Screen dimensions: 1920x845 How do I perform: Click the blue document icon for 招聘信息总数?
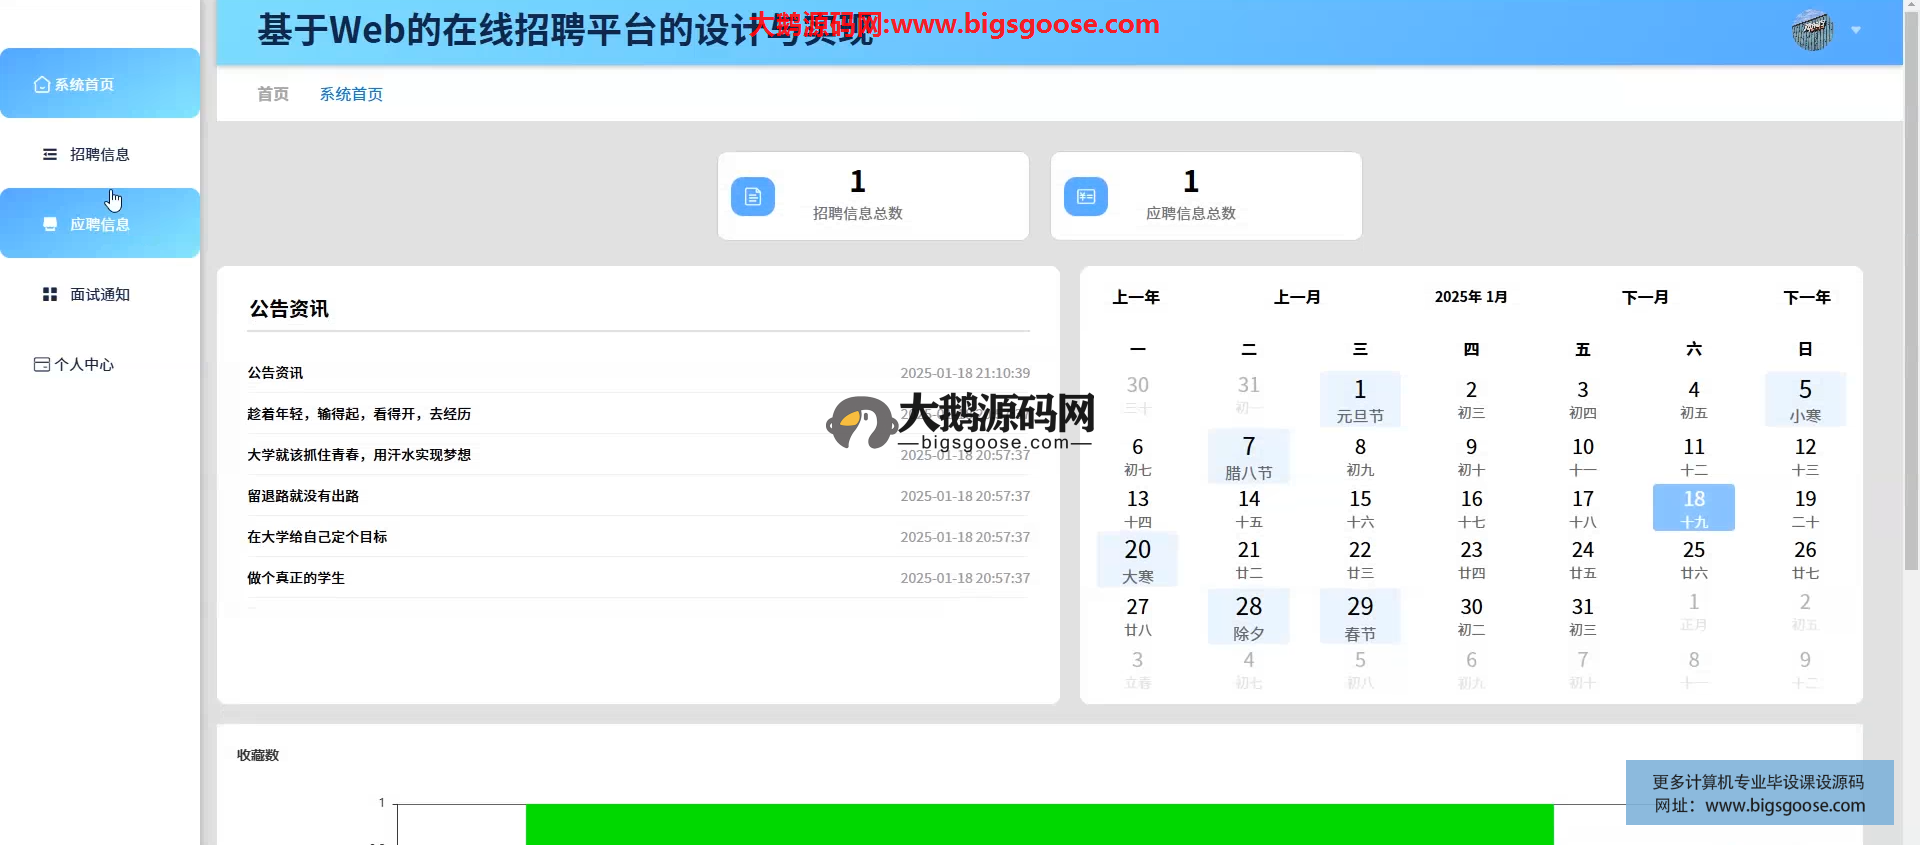point(753,197)
